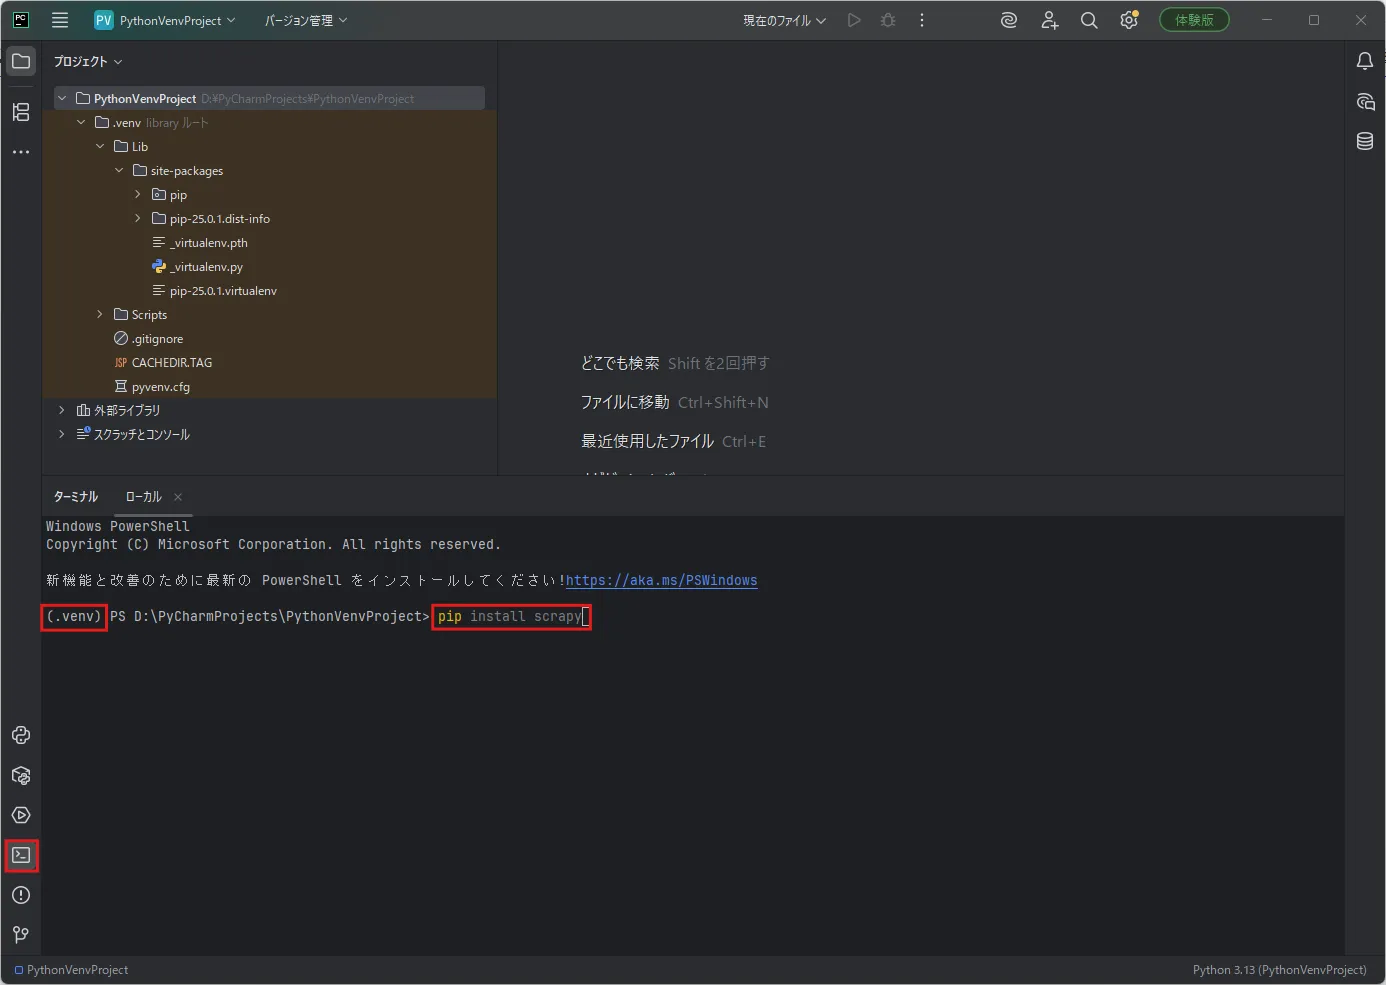
Task: Open the main hamburger menu
Action: [60, 20]
